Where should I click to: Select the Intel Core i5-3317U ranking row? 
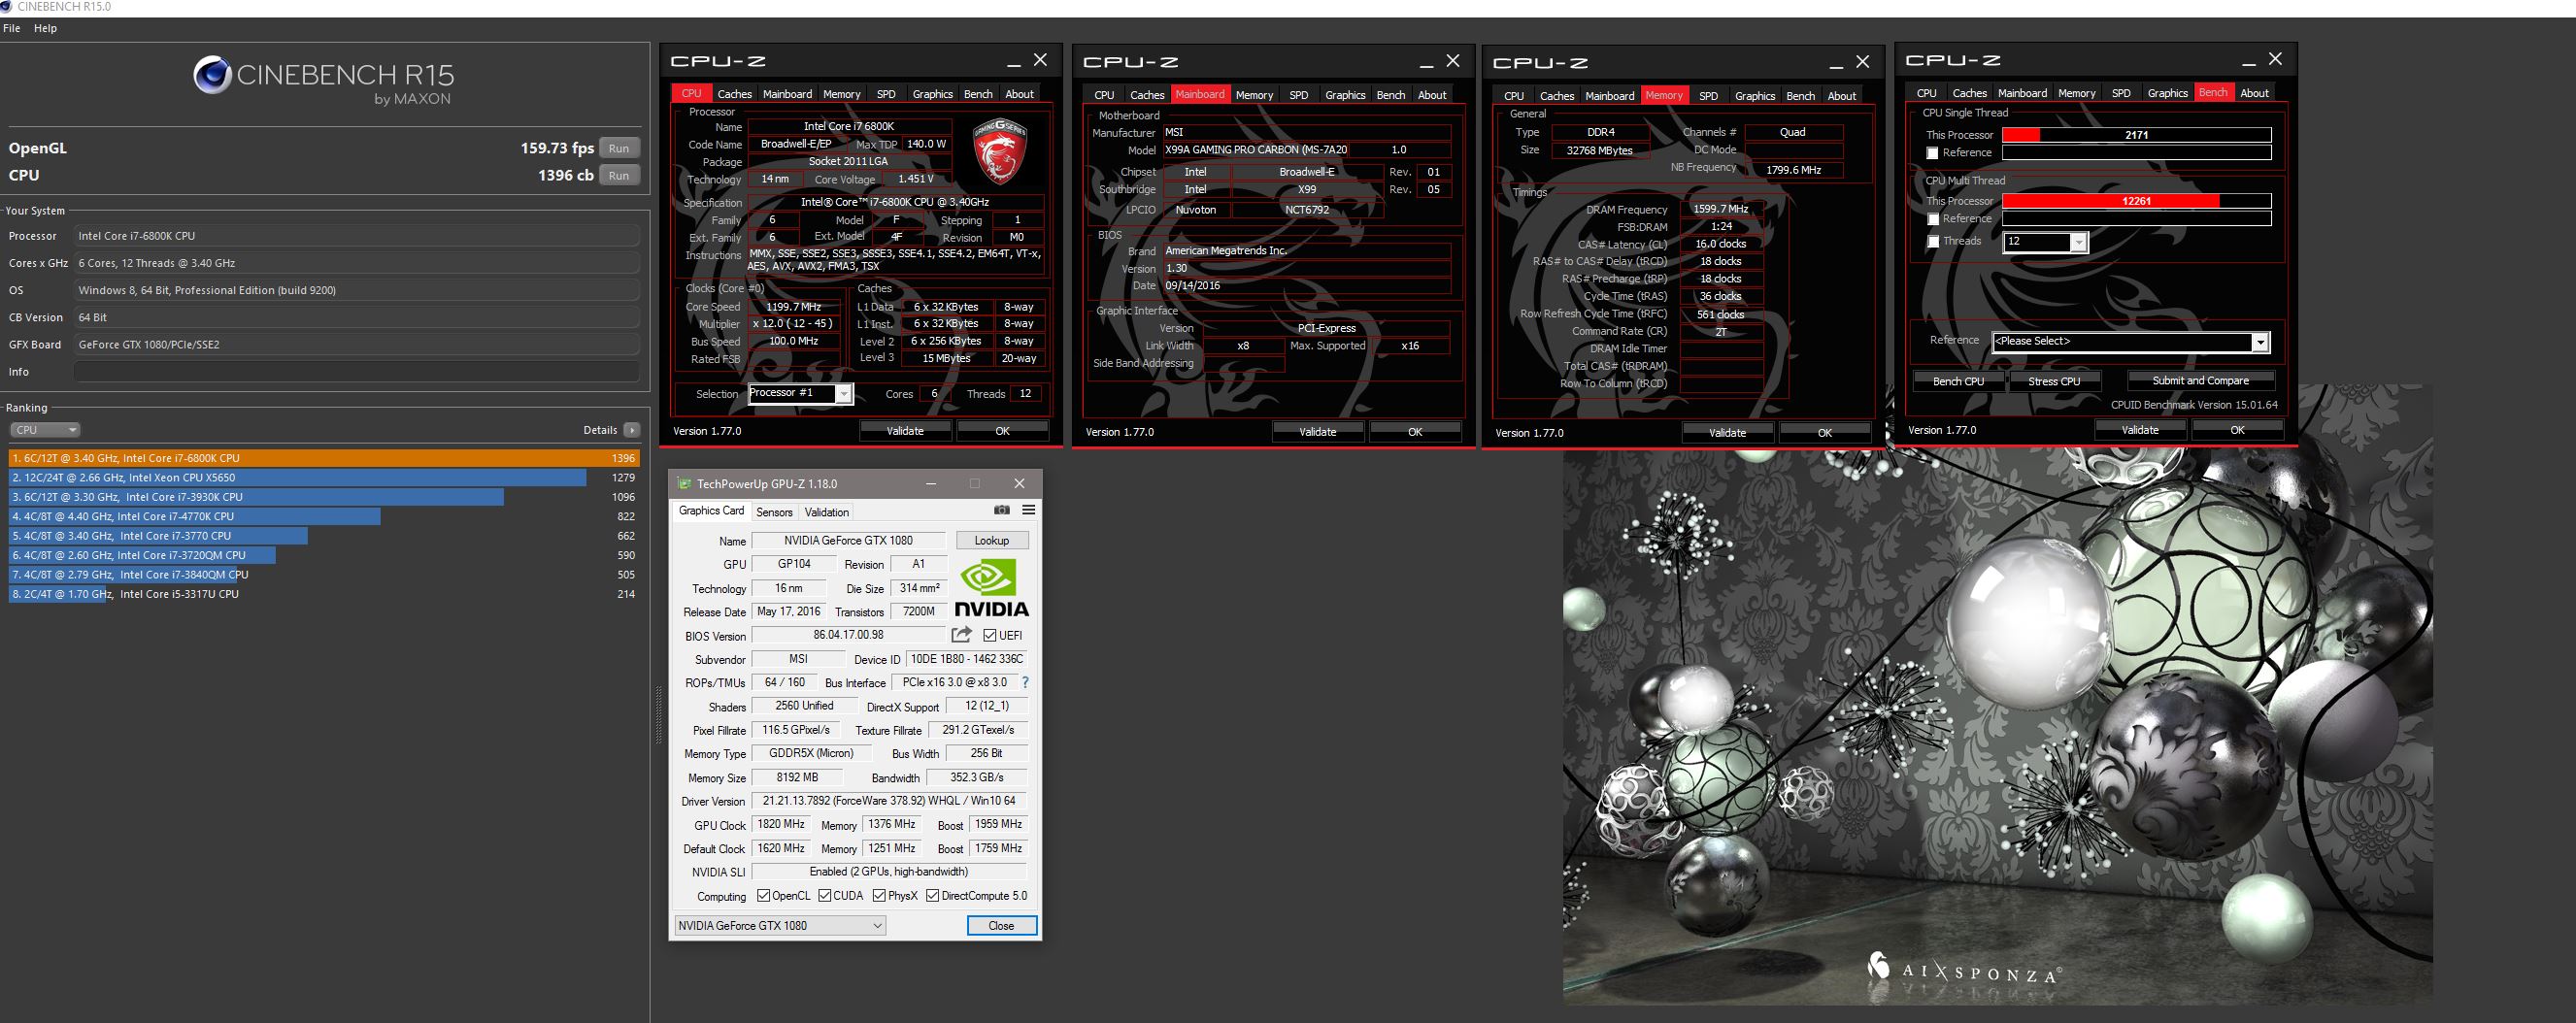(x=324, y=594)
